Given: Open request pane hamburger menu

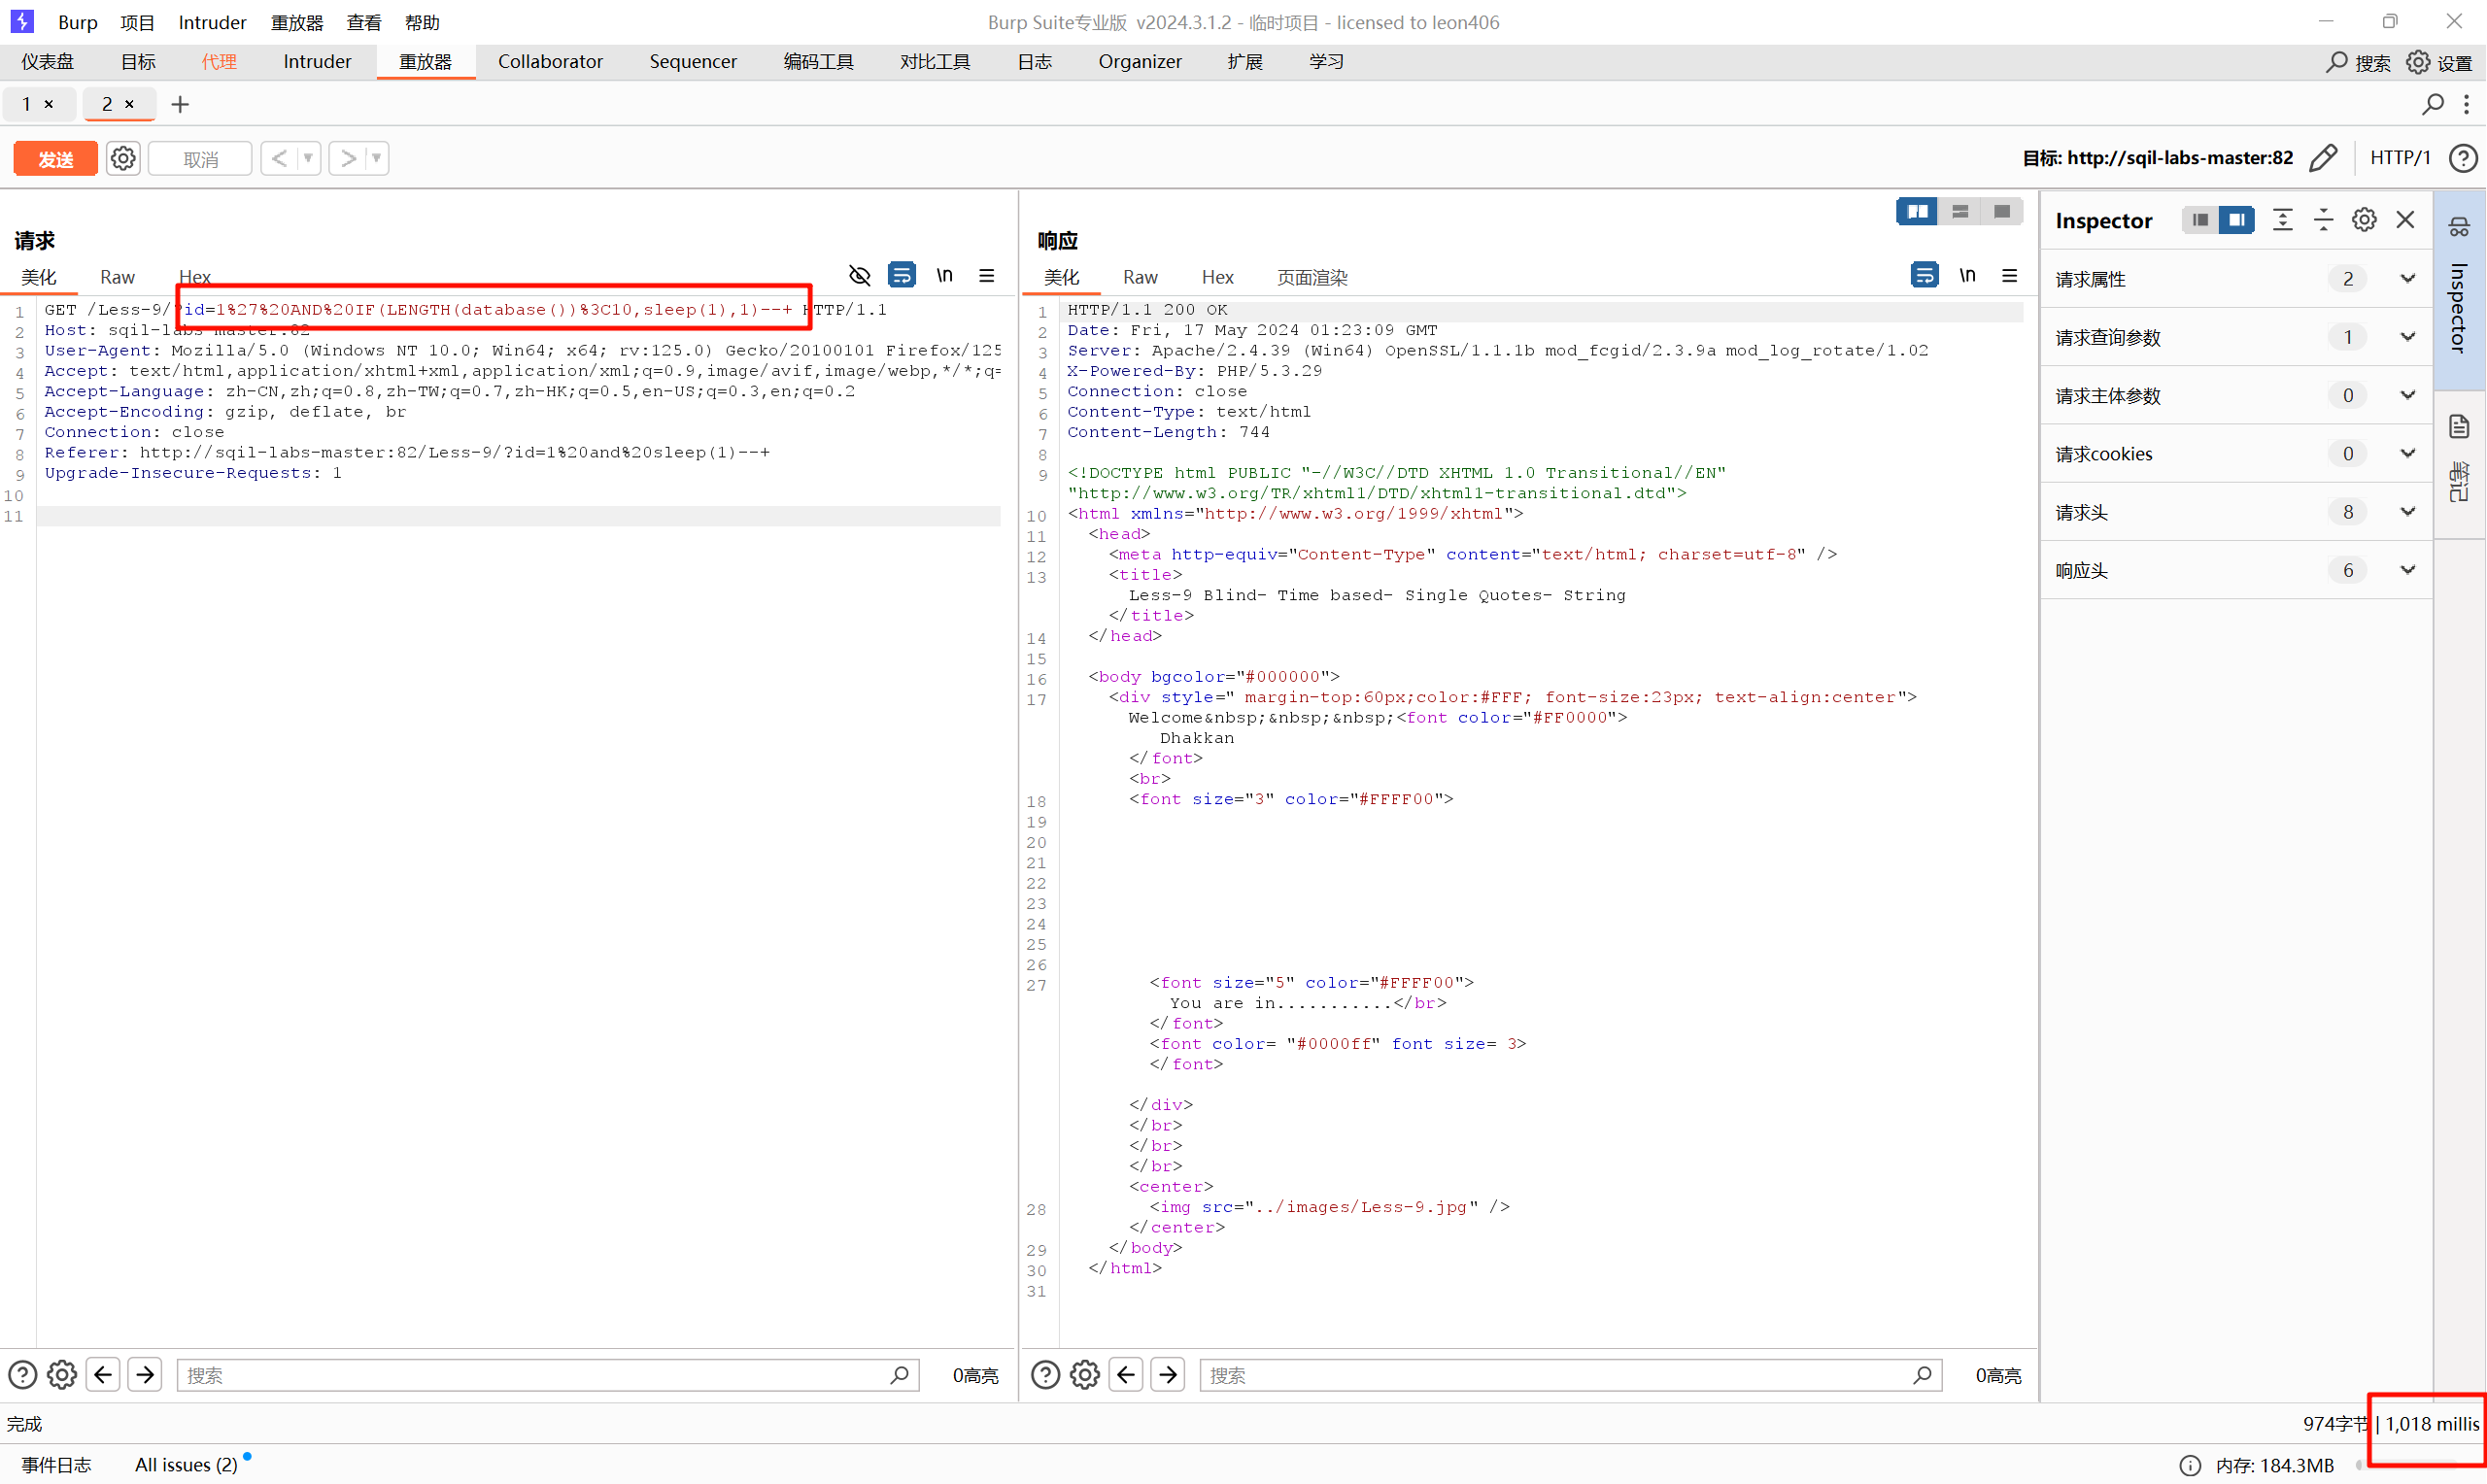Looking at the screenshot, I should [986, 275].
